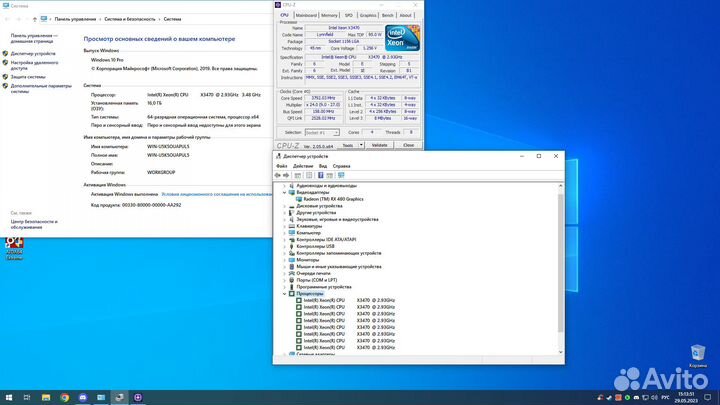Collapse the Видеоадаптеры tree node

pos(285,192)
